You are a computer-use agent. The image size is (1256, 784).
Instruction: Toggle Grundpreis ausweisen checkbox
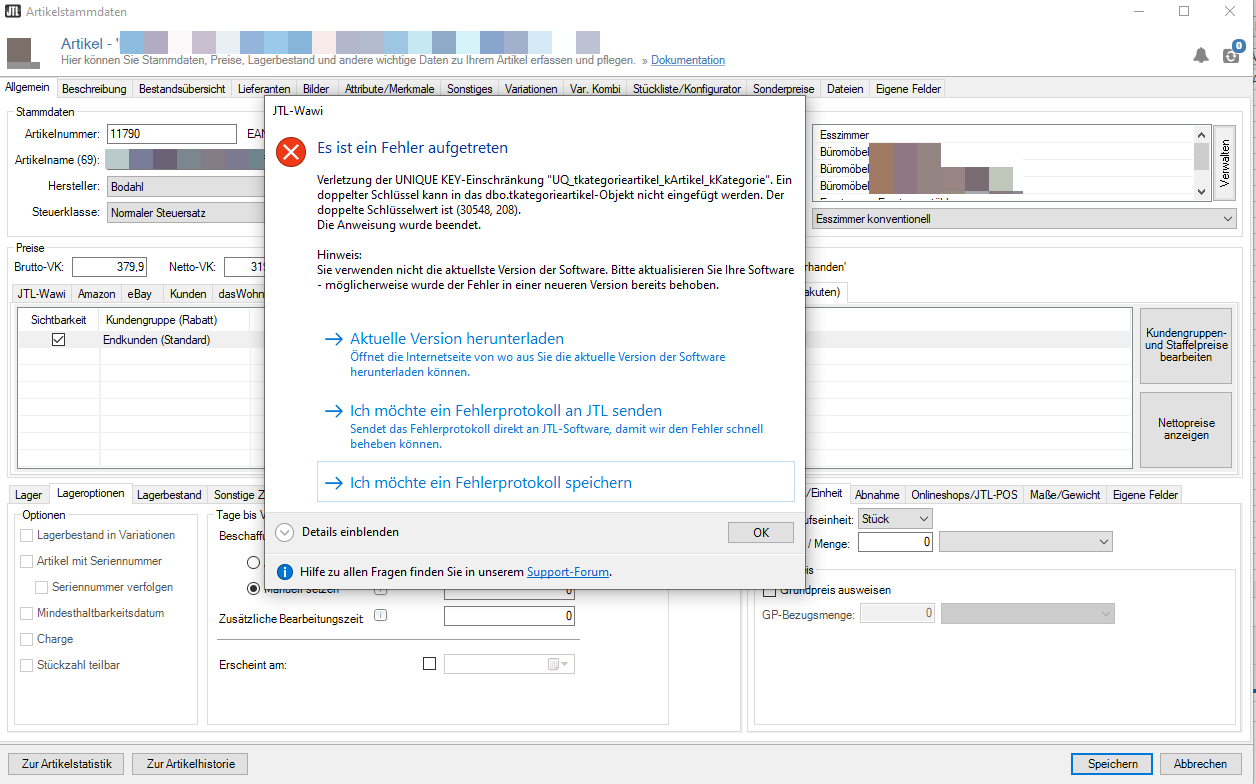tap(770, 590)
